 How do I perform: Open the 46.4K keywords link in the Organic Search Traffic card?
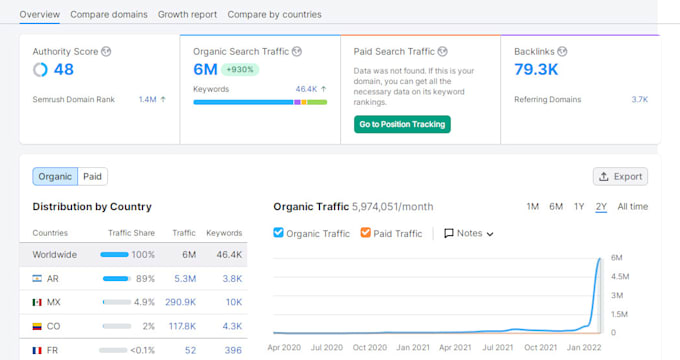306,89
